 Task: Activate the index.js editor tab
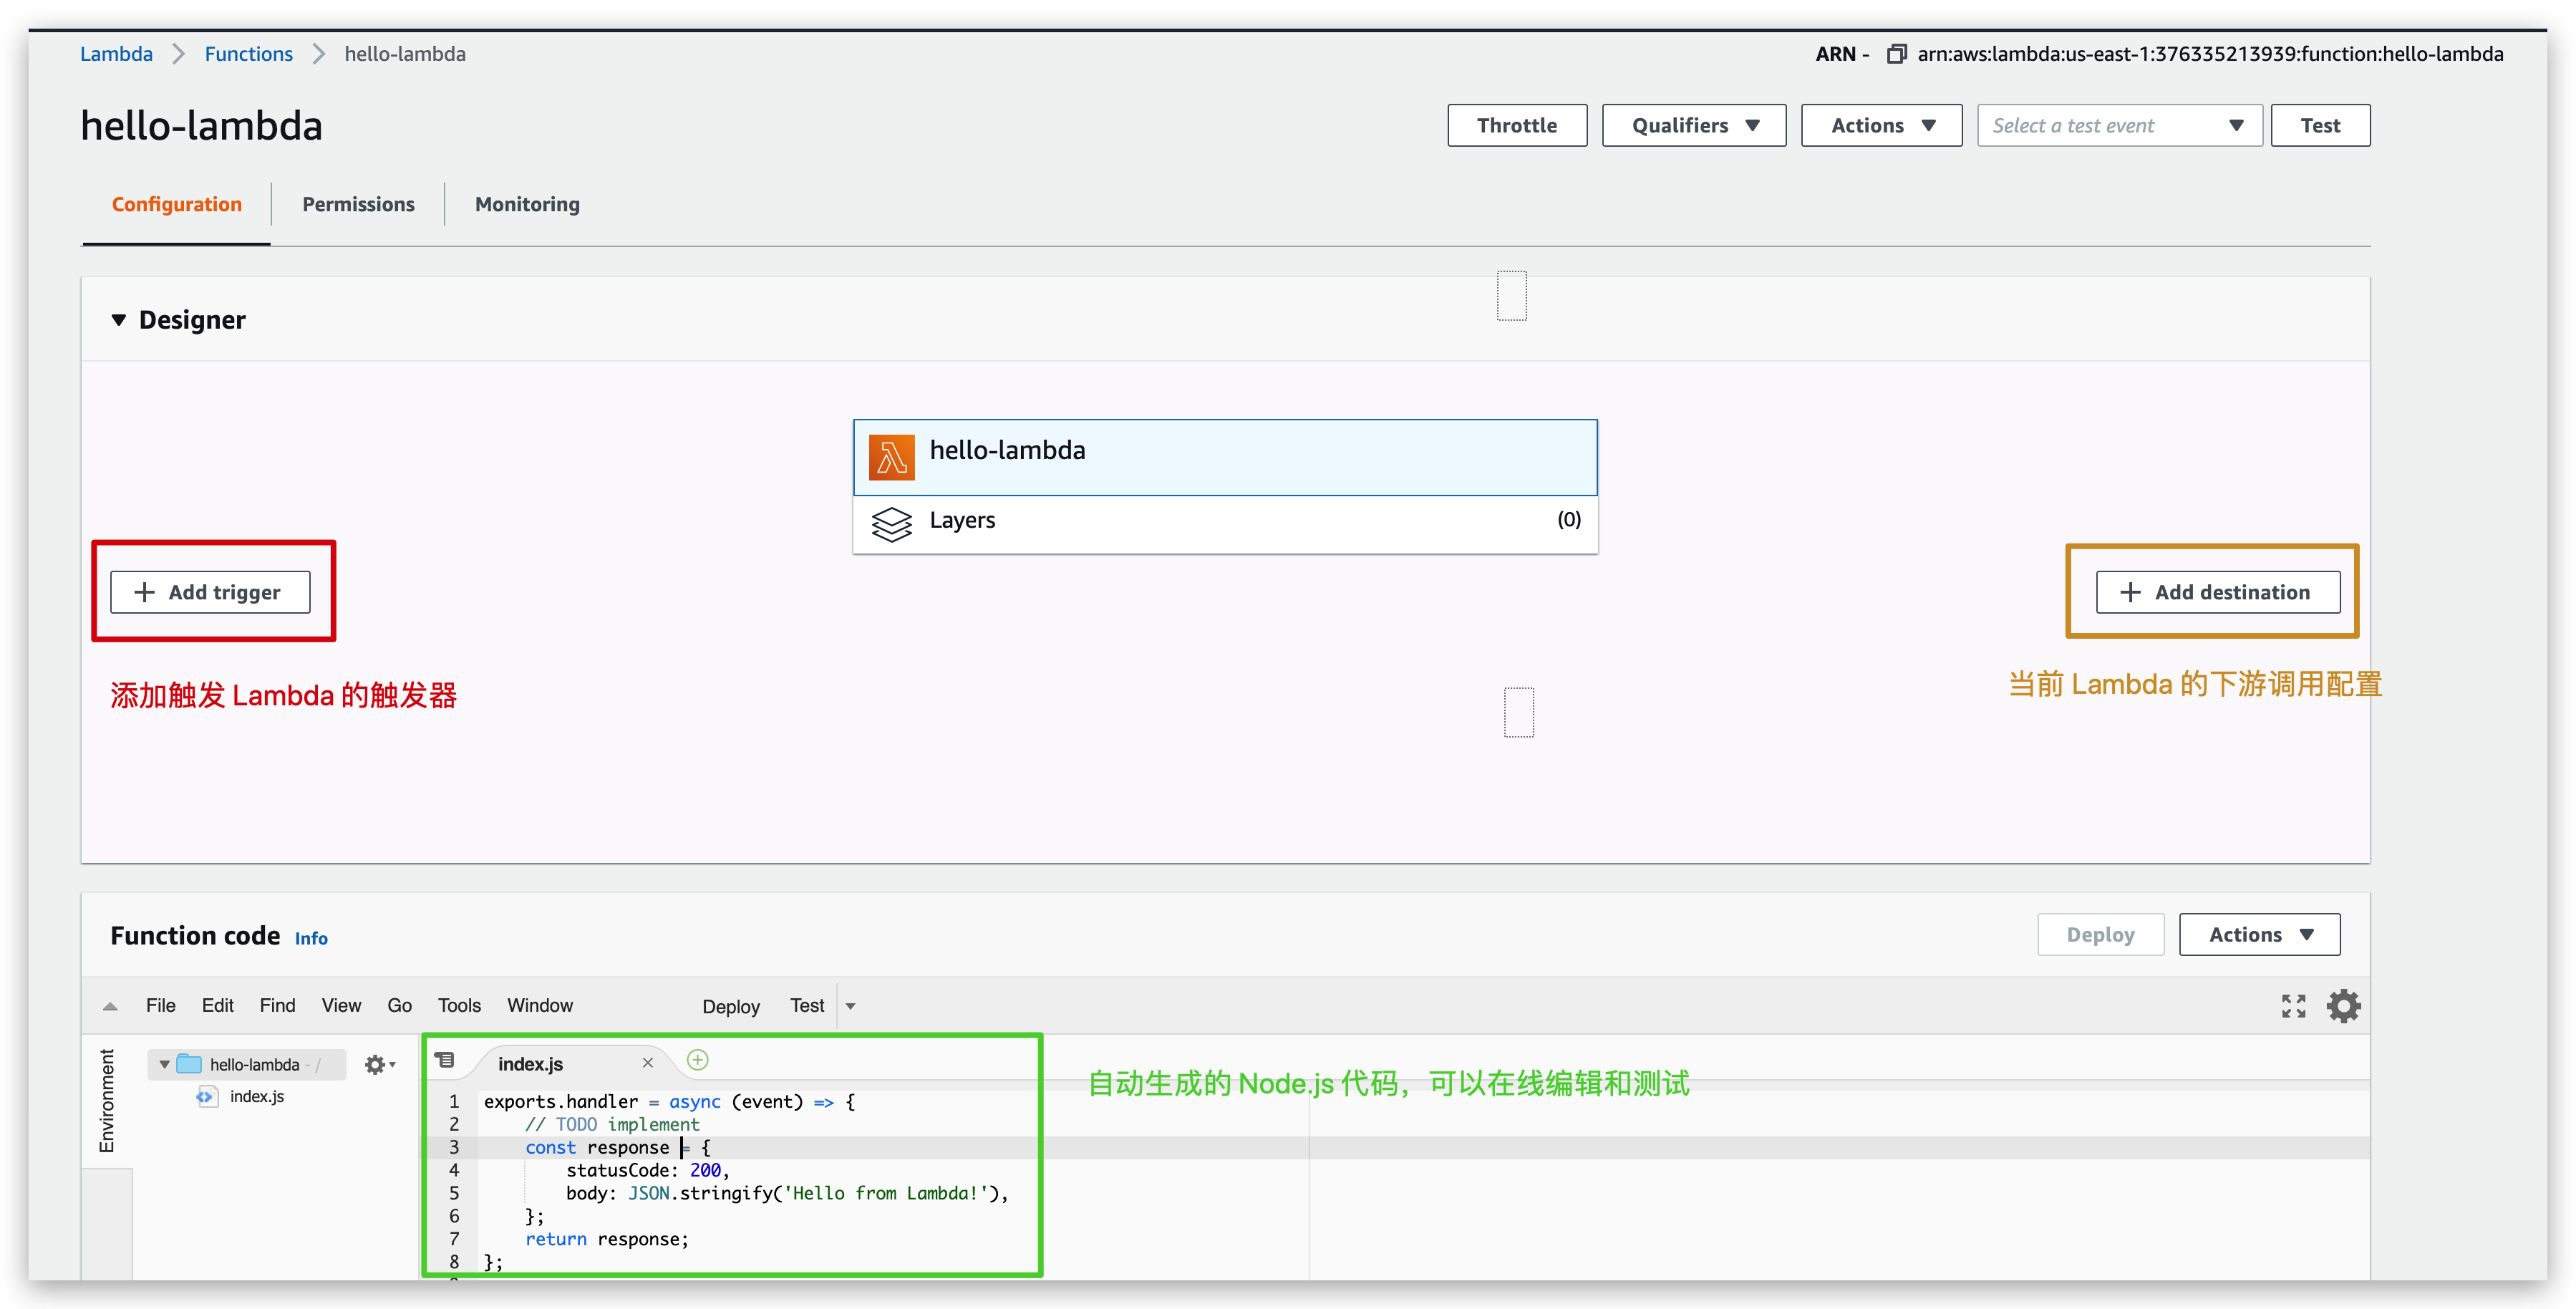point(530,1064)
